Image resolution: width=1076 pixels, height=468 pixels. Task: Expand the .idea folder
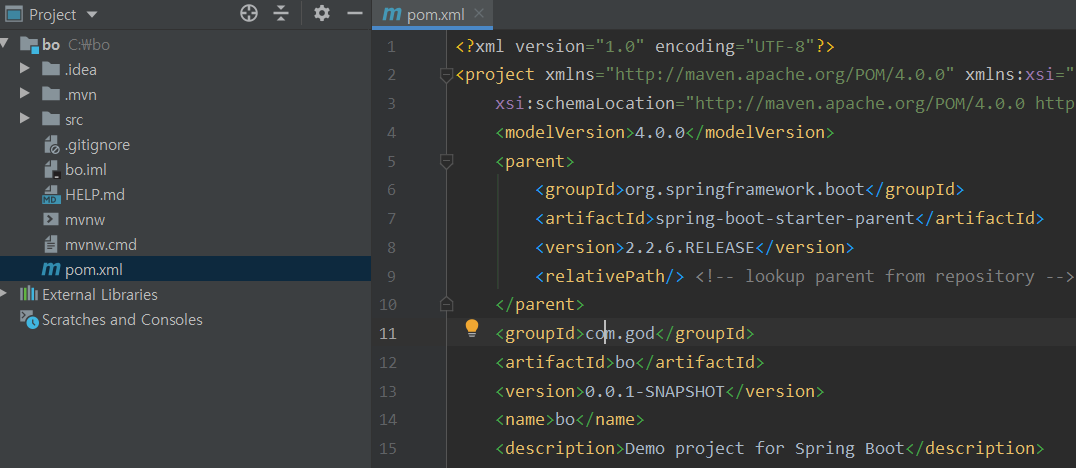[x=25, y=69]
